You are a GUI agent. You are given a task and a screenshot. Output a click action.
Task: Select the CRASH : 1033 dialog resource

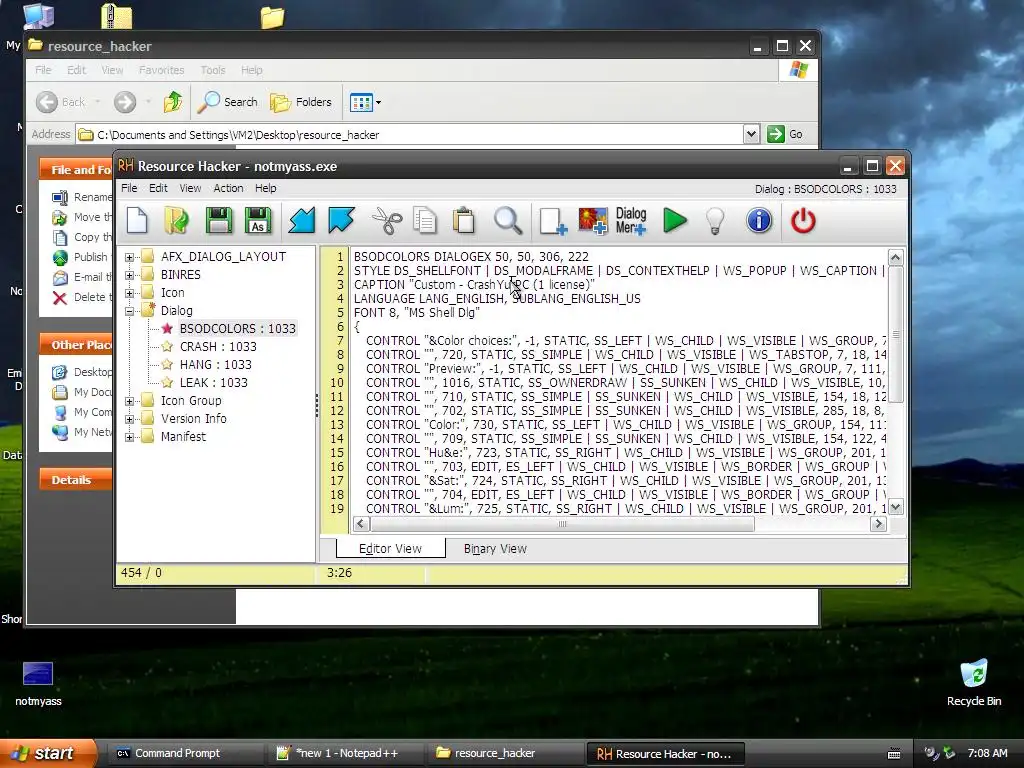(218, 347)
